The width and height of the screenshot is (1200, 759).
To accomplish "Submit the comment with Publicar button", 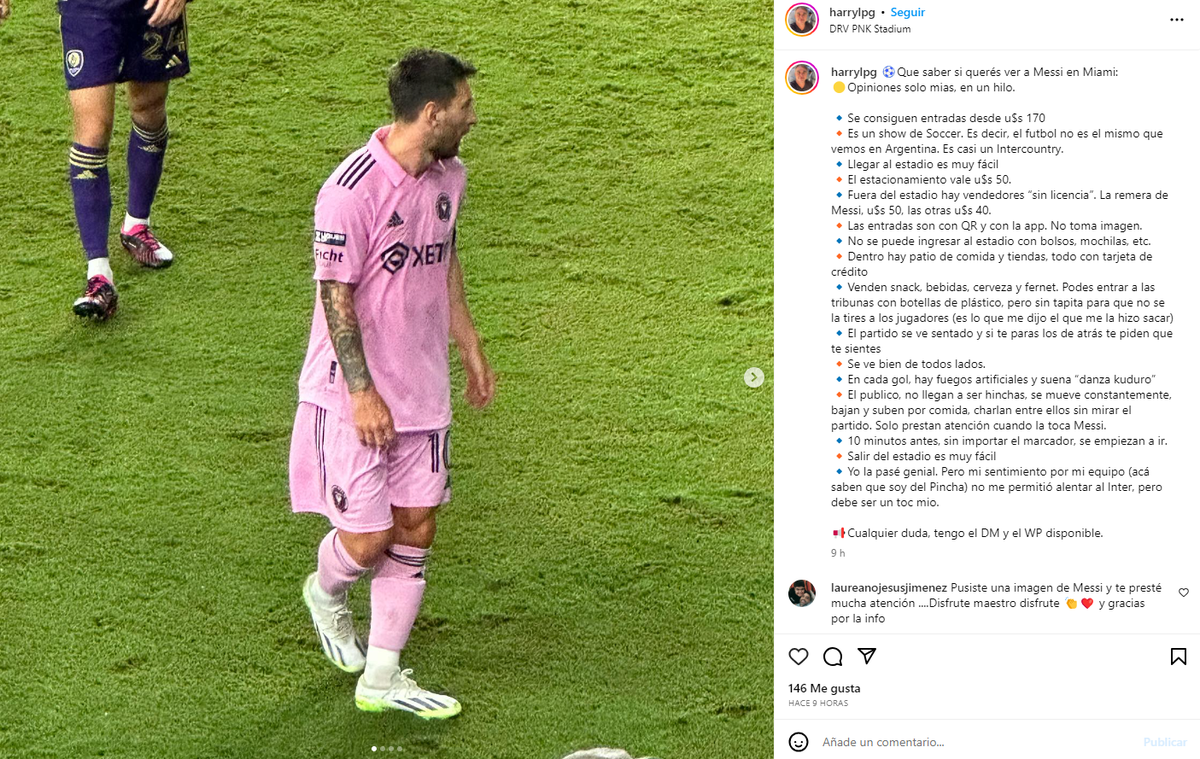I will point(1165,742).
